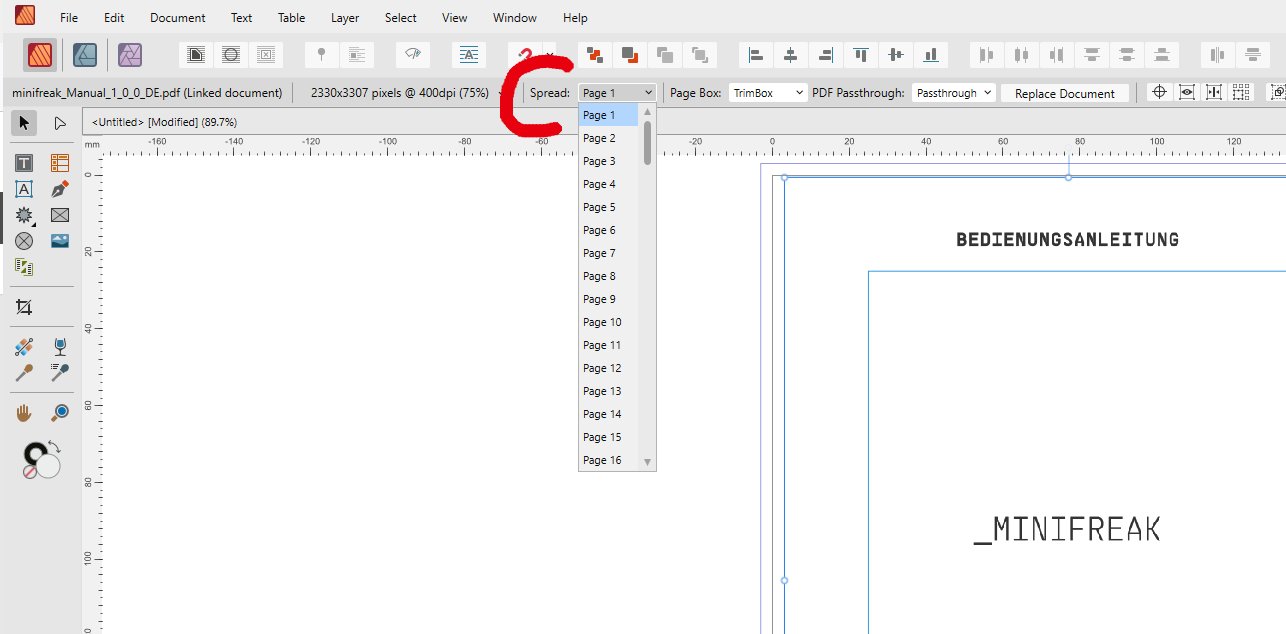Choose Page 5 from the spread list
Image resolution: width=1286 pixels, height=634 pixels.
(608, 207)
